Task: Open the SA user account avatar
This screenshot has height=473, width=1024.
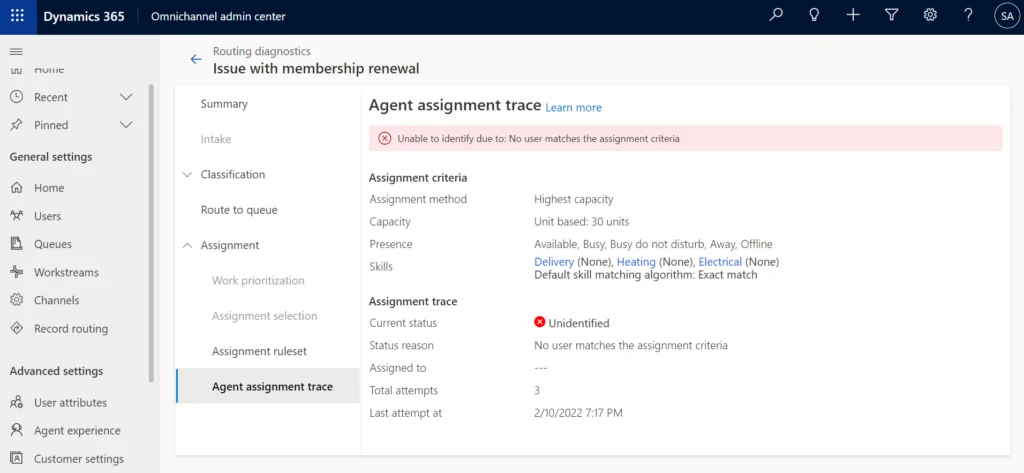Action: 1006,16
